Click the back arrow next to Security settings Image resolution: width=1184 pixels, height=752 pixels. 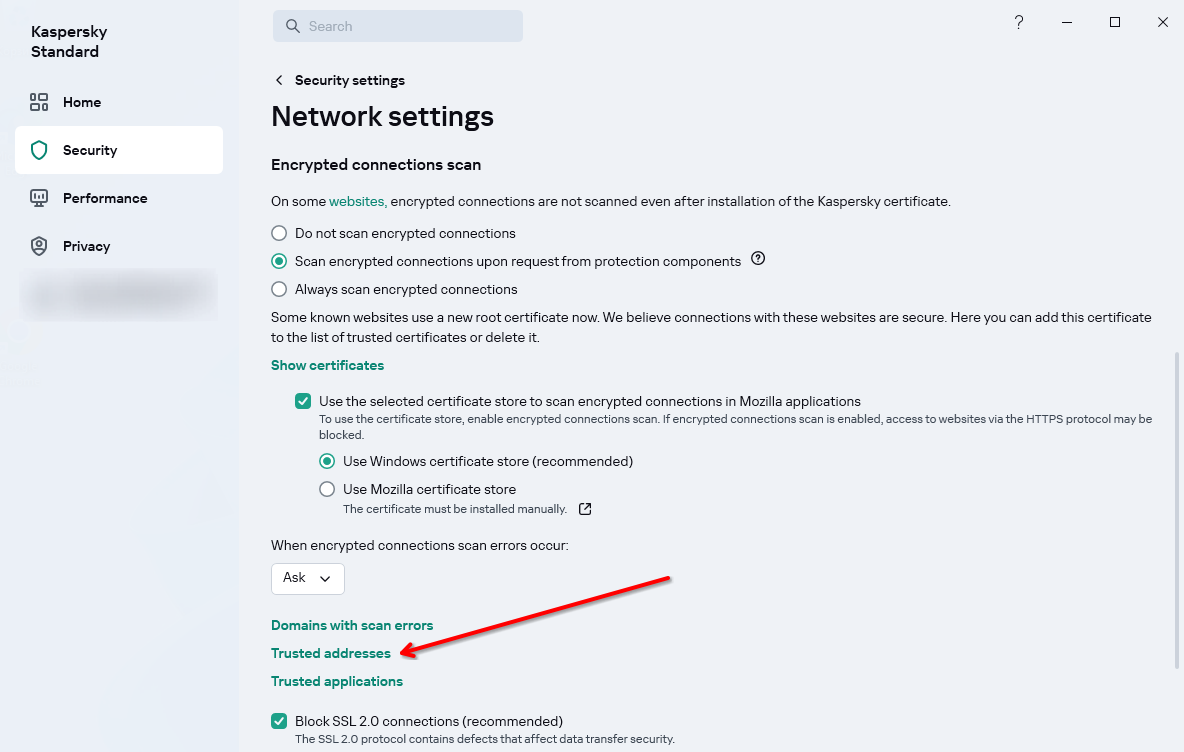point(279,80)
